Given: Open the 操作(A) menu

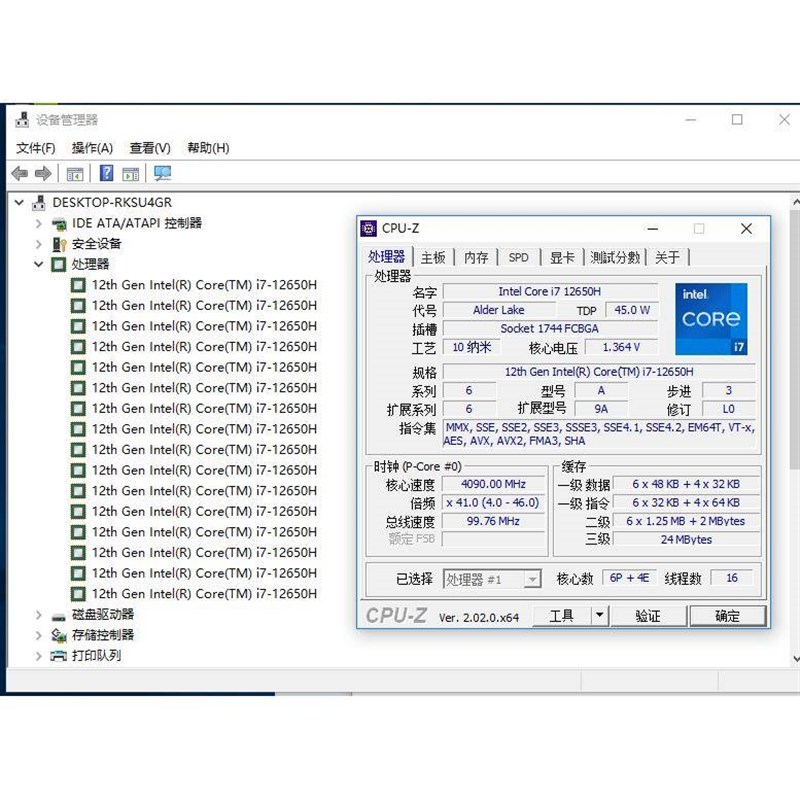Looking at the screenshot, I should click(x=92, y=148).
